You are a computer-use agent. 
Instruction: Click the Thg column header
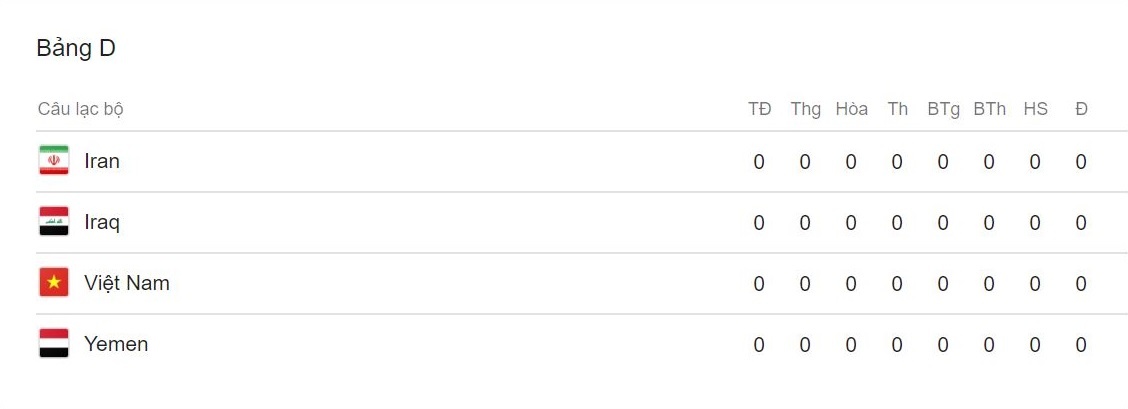805,109
